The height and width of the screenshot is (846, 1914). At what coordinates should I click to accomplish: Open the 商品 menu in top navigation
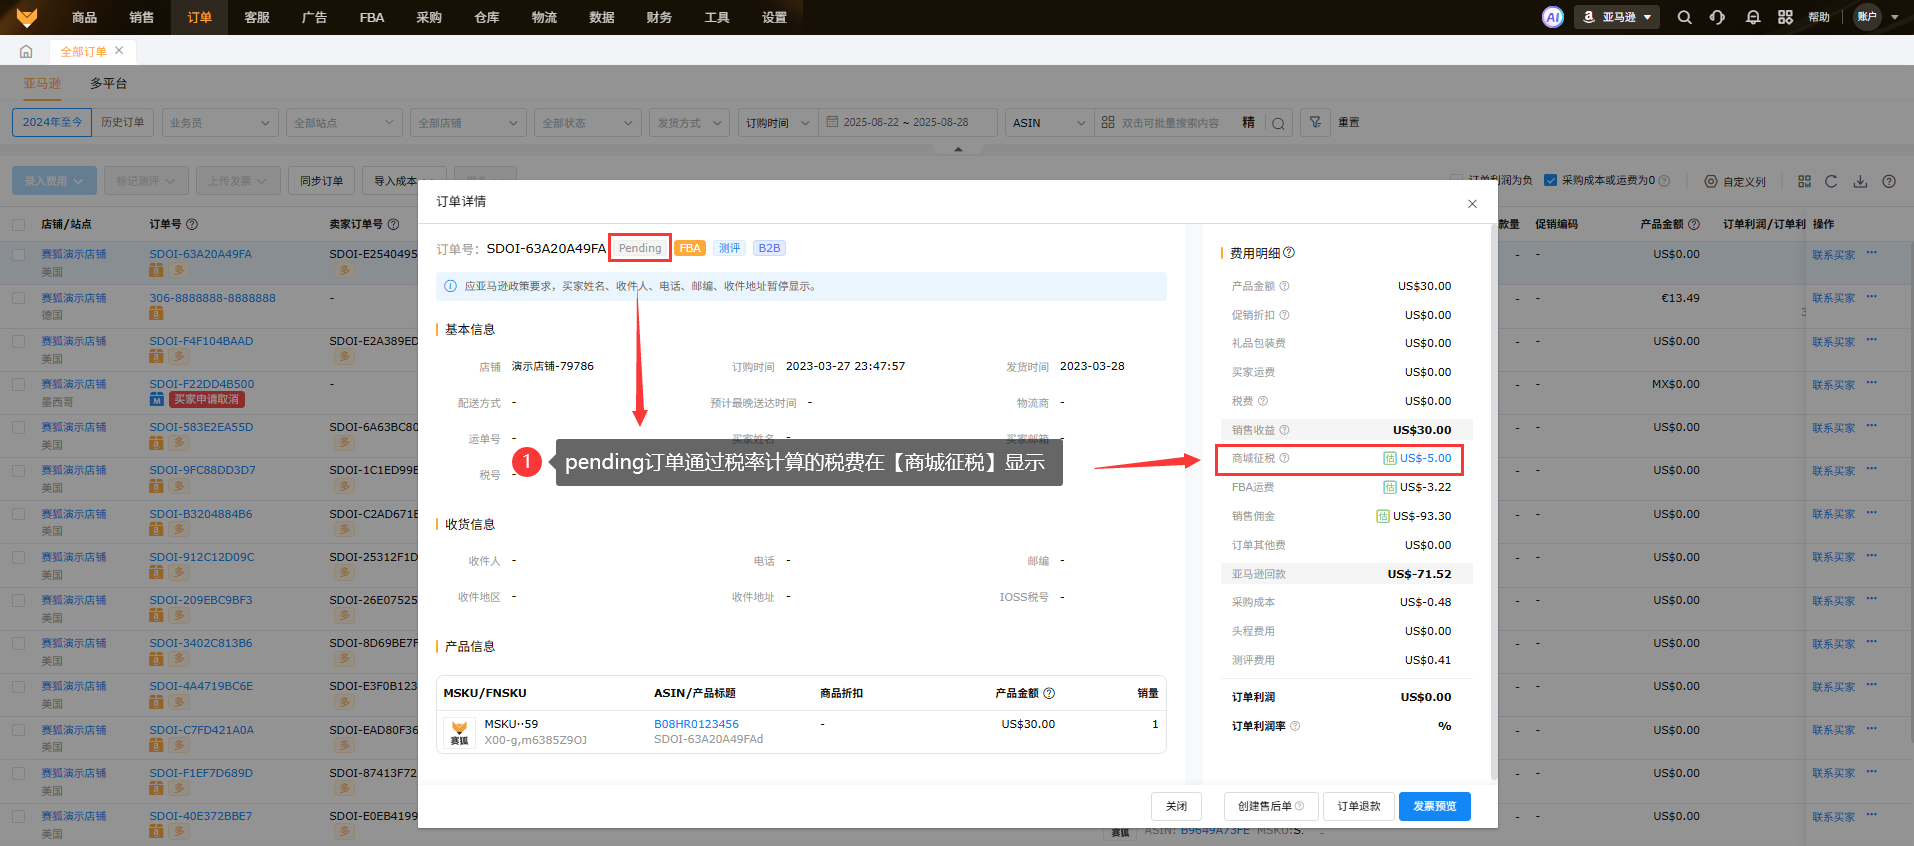tap(84, 17)
